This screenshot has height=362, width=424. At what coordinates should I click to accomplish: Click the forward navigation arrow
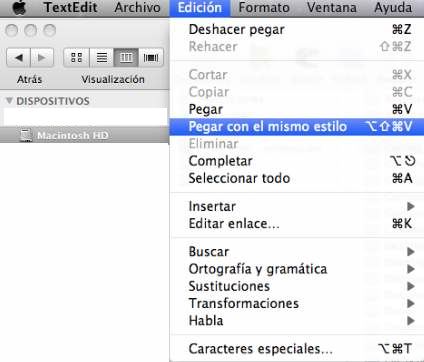(x=42, y=58)
